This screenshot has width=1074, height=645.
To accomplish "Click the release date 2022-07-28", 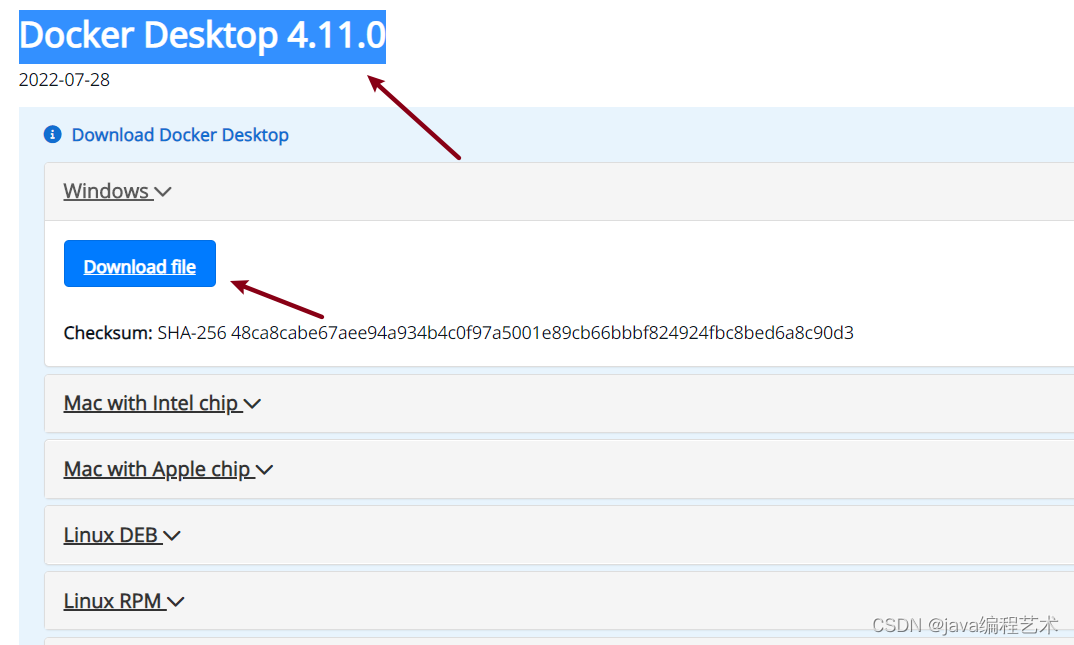I will [64, 80].
